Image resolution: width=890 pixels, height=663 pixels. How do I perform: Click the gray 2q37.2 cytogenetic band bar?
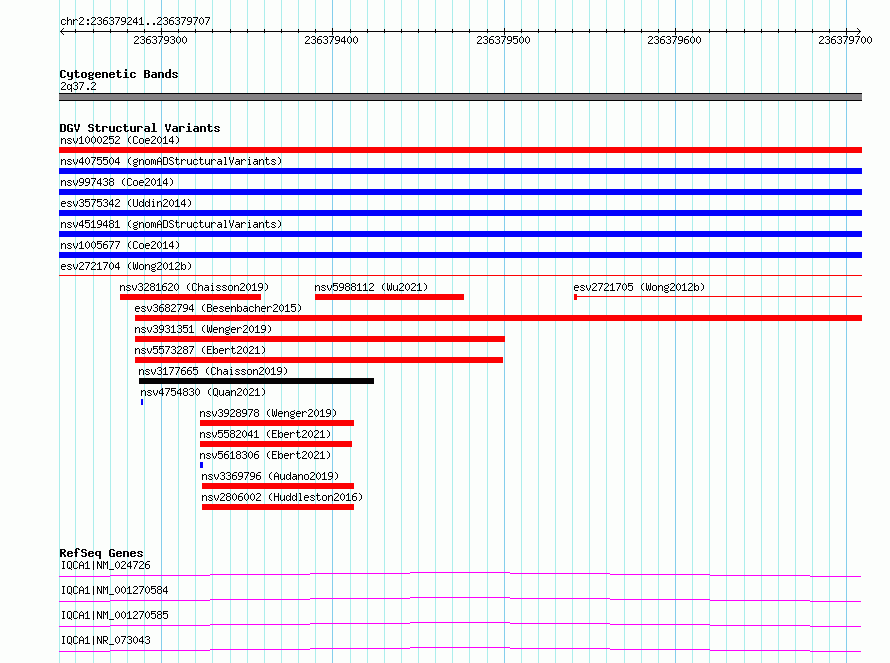[x=460, y=97]
